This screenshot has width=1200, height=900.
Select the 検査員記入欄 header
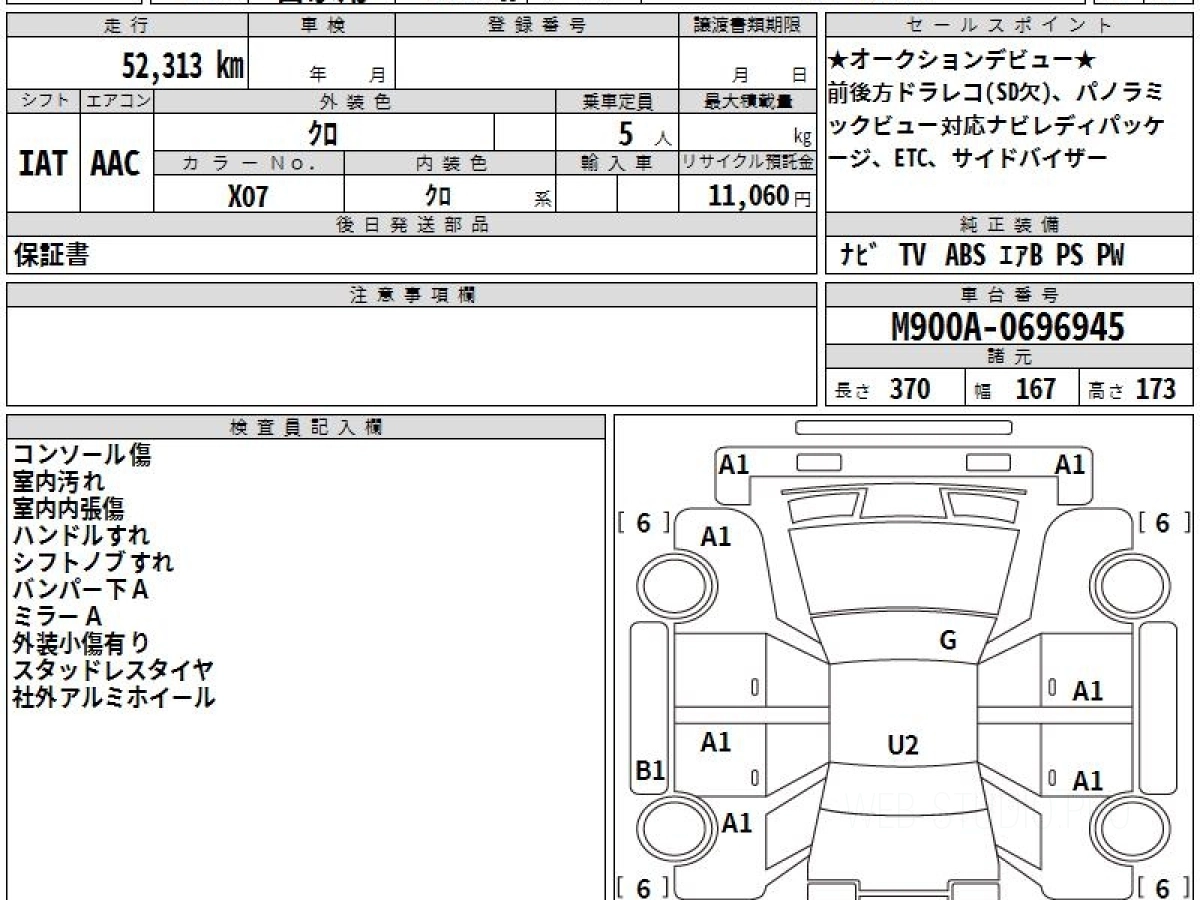click(306, 427)
